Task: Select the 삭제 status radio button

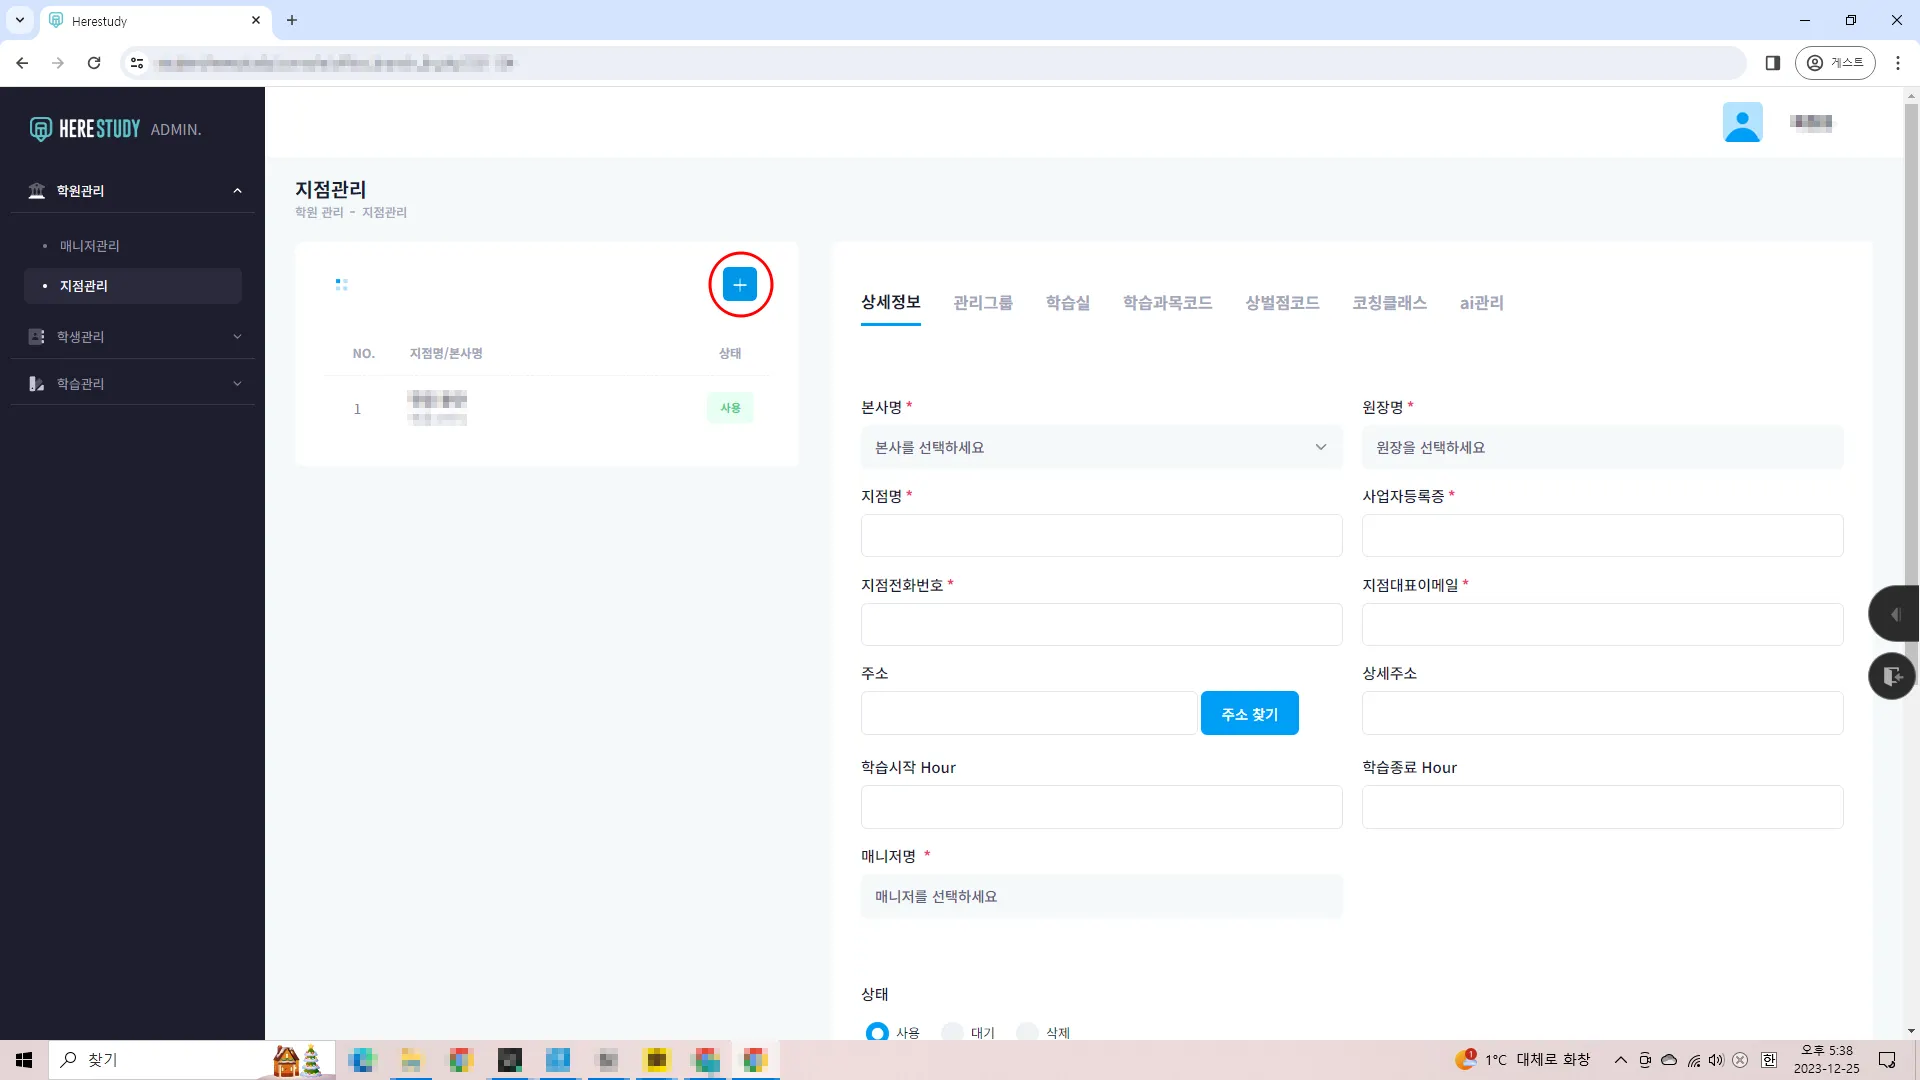Action: [1027, 1031]
